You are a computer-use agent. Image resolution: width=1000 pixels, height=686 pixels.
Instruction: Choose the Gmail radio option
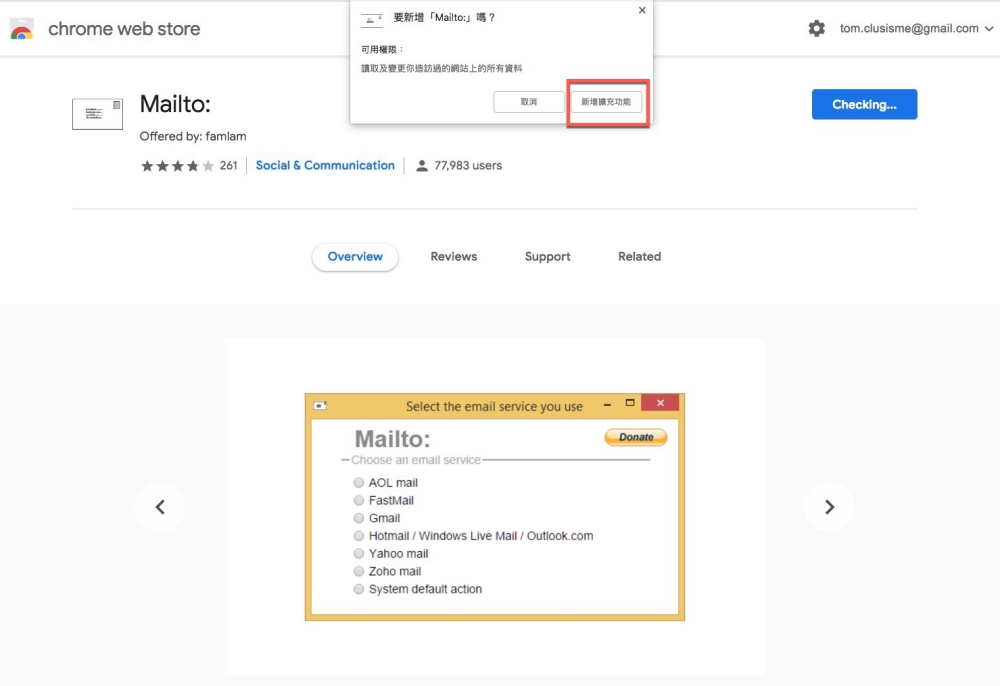[x=359, y=518]
